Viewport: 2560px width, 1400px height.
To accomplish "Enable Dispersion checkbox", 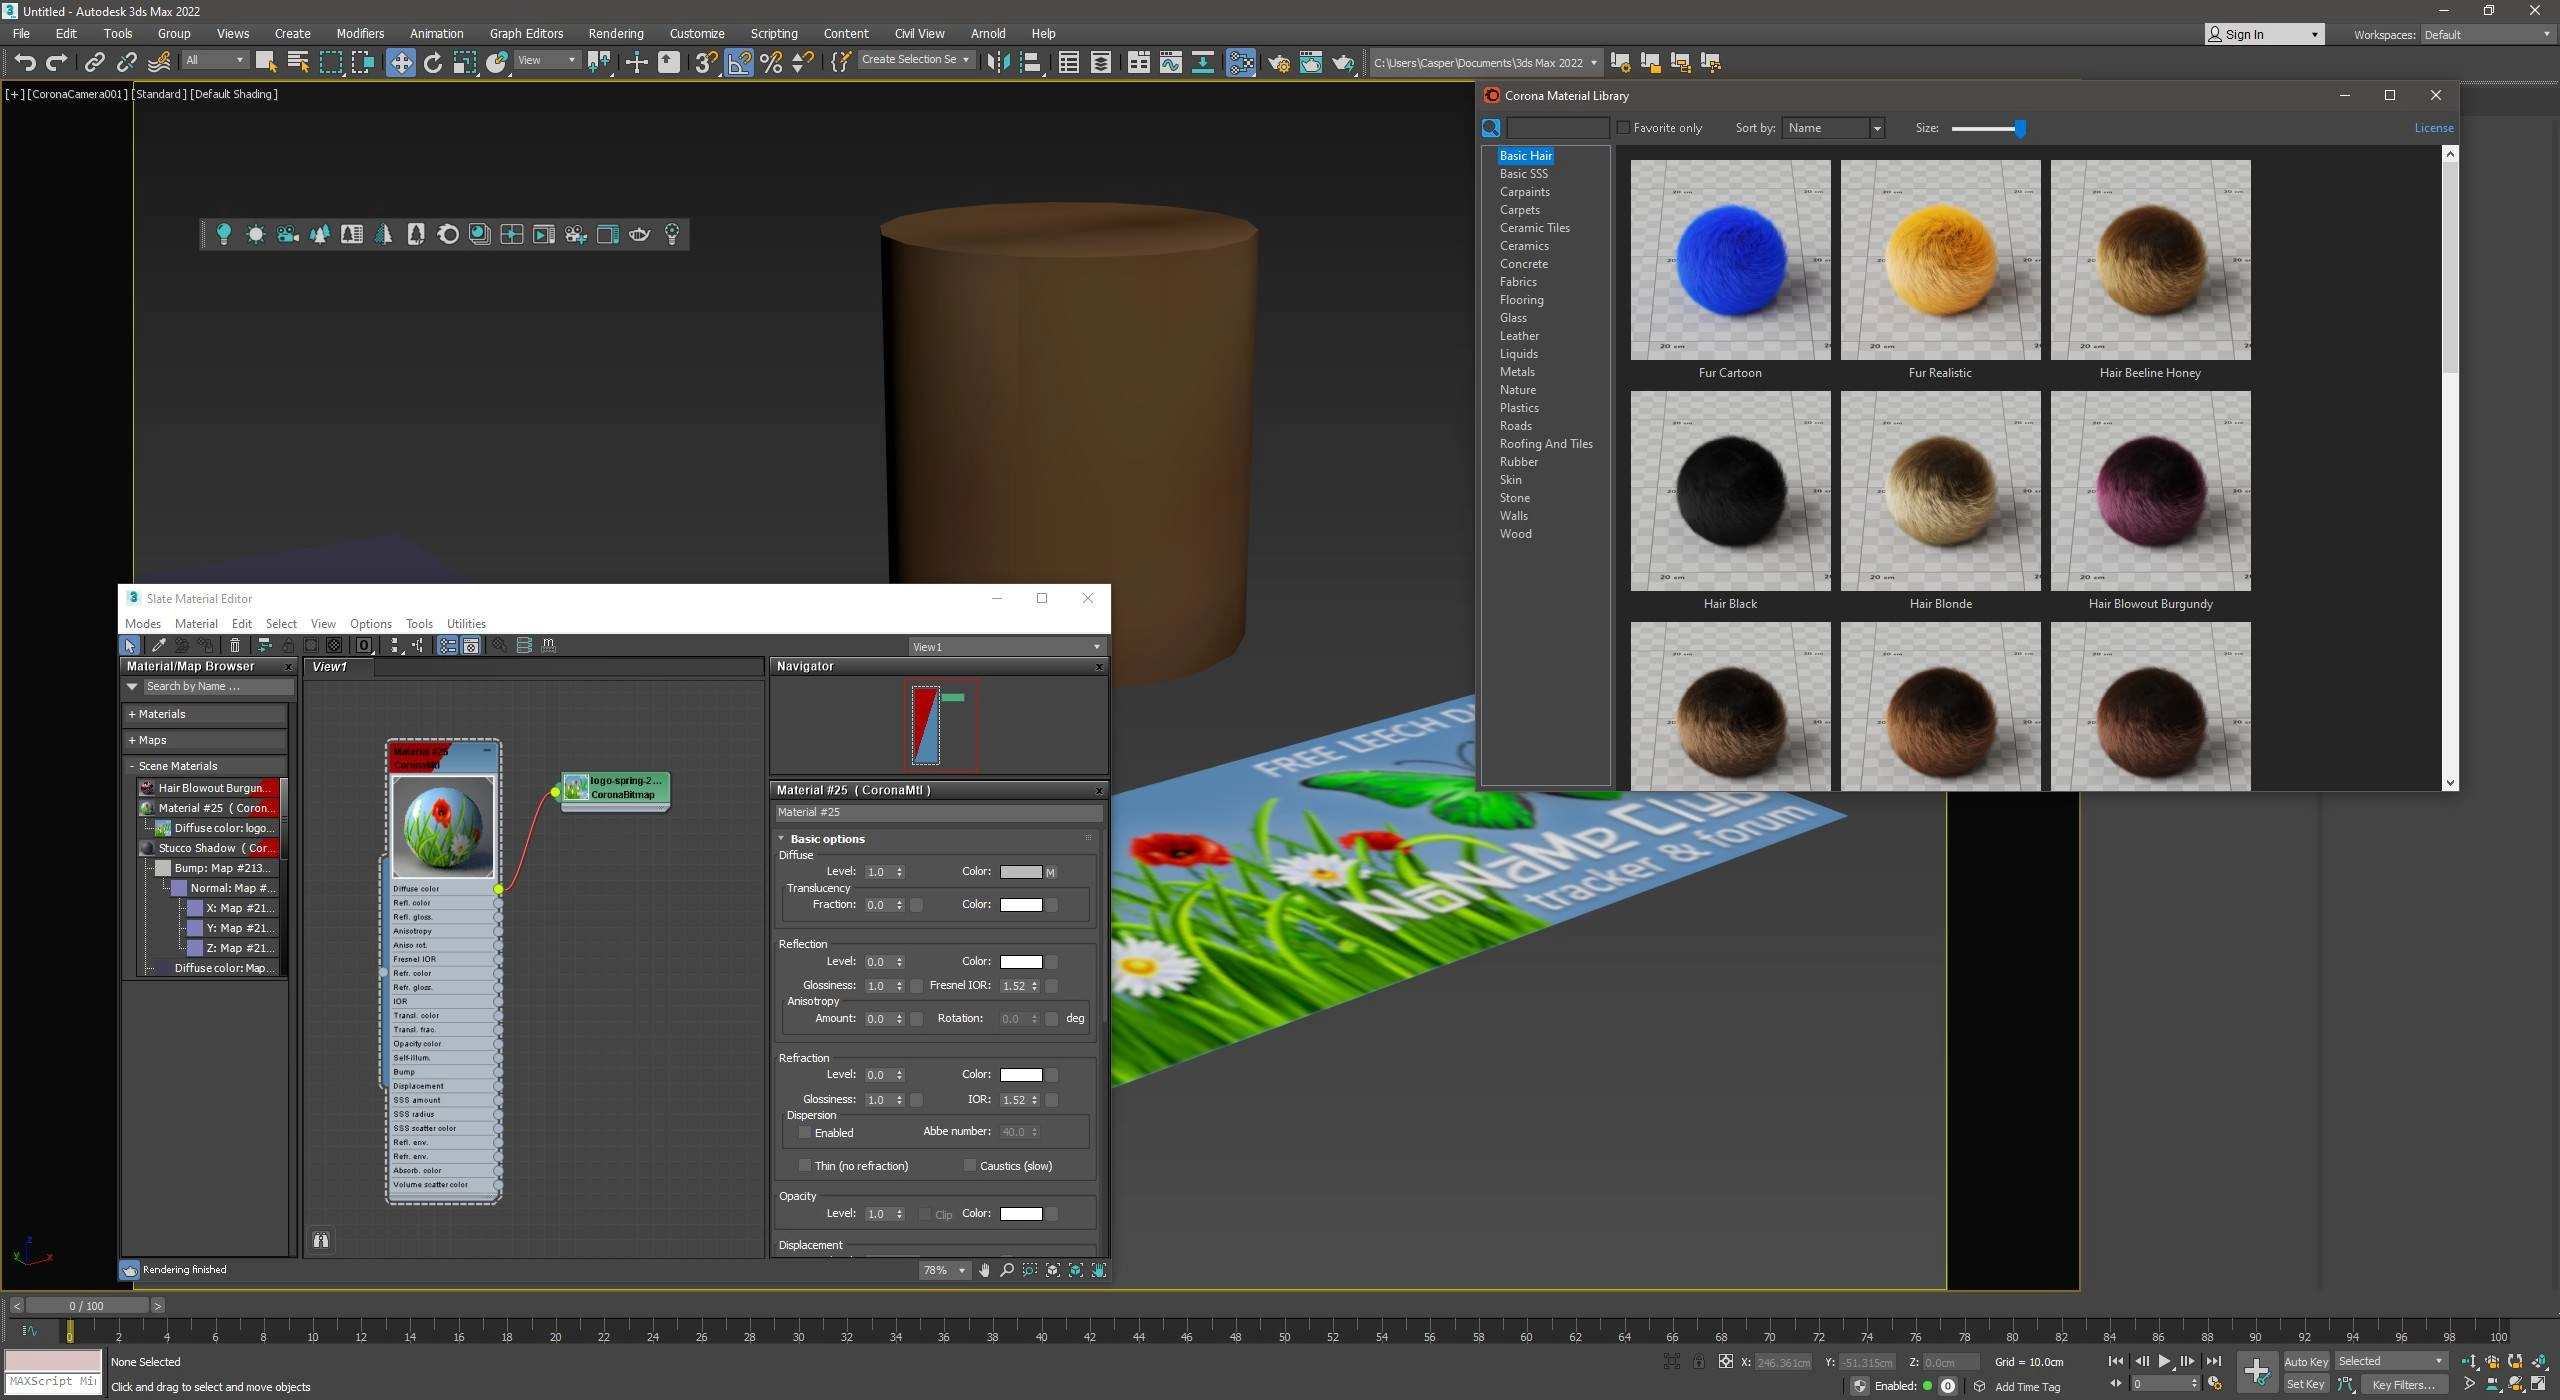I will (804, 1133).
